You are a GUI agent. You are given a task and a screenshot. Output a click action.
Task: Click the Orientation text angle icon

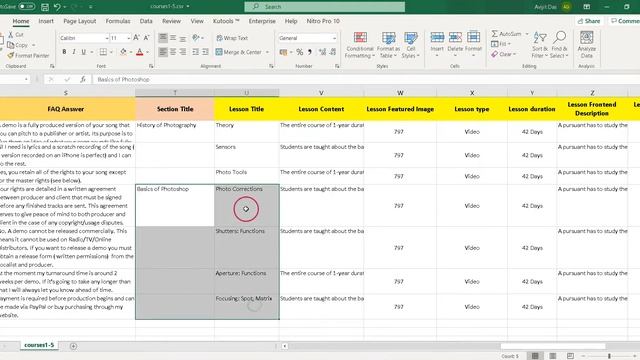(x=196, y=38)
